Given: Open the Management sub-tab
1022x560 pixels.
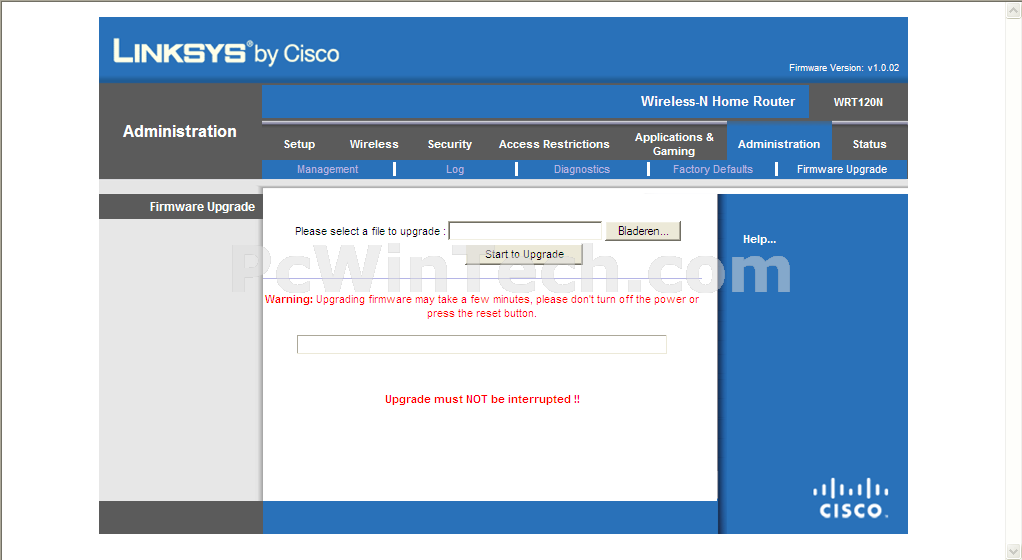Looking at the screenshot, I should tap(327, 169).
